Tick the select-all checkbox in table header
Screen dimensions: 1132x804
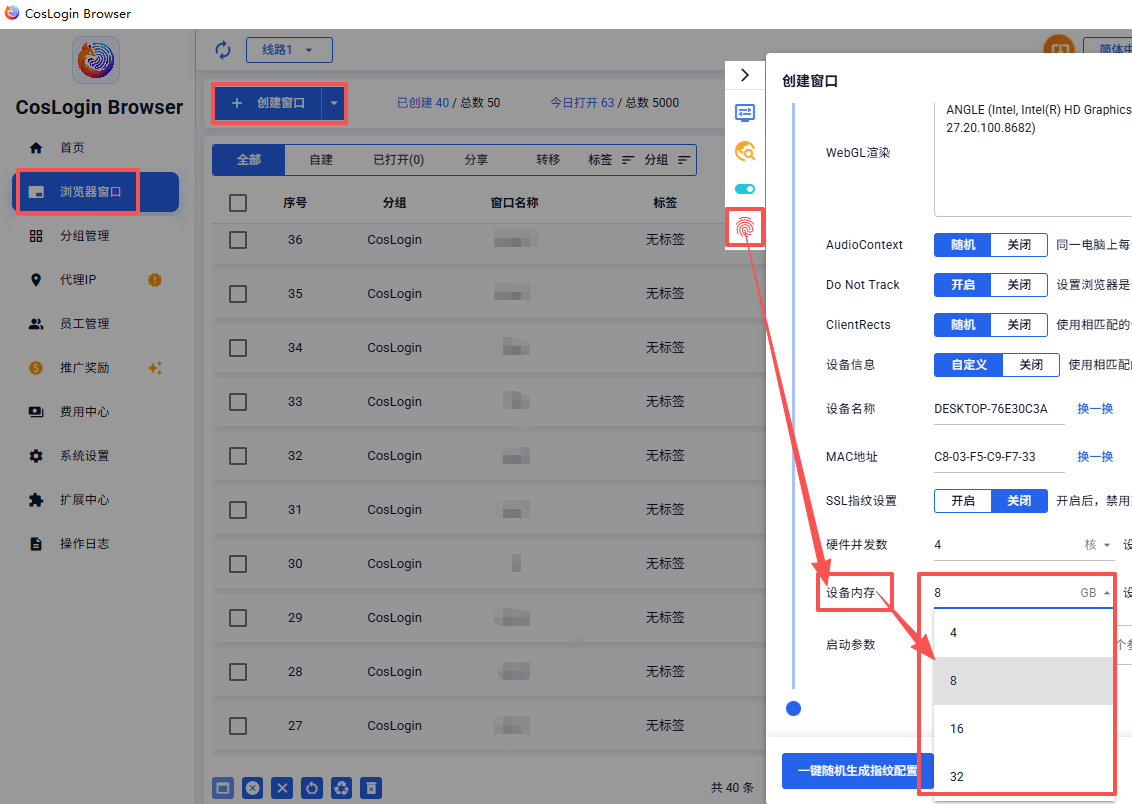tap(238, 203)
